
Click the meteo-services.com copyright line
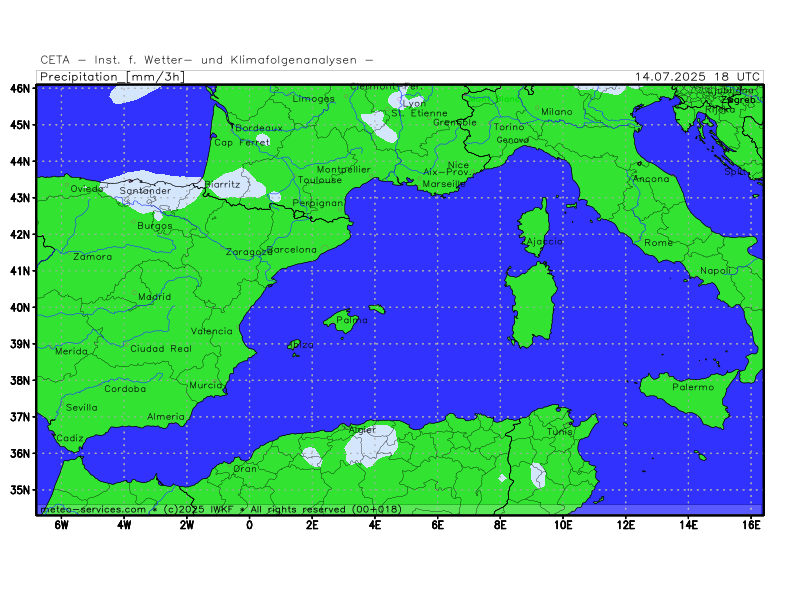pos(221,509)
